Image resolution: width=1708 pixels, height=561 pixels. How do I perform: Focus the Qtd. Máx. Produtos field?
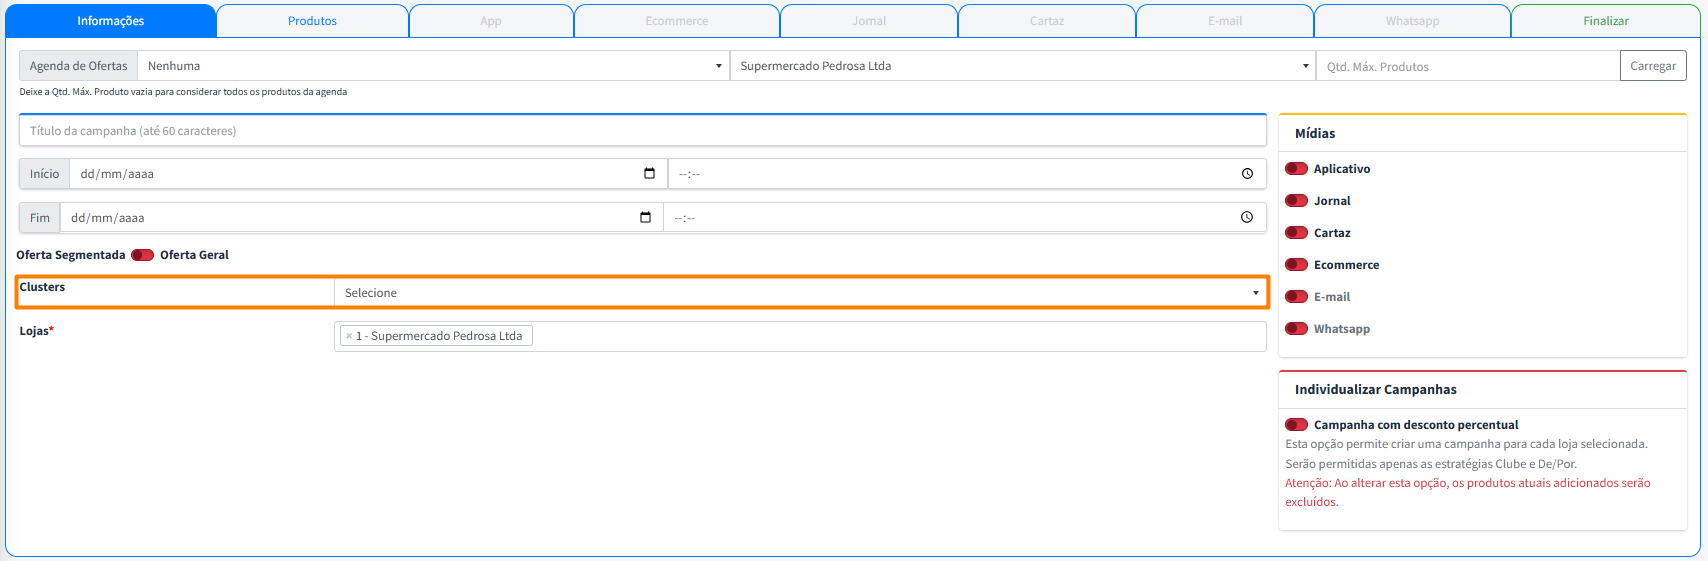coord(1467,67)
